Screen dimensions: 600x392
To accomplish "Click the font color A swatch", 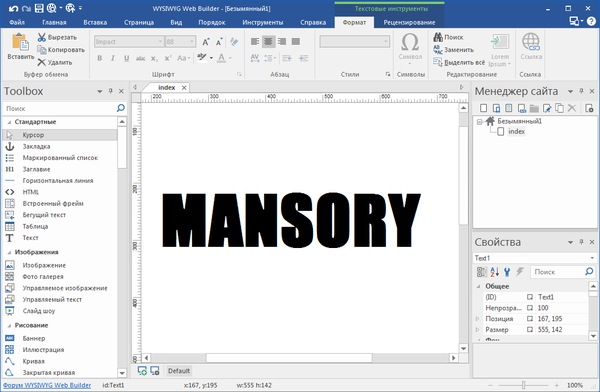I will 221,58.
